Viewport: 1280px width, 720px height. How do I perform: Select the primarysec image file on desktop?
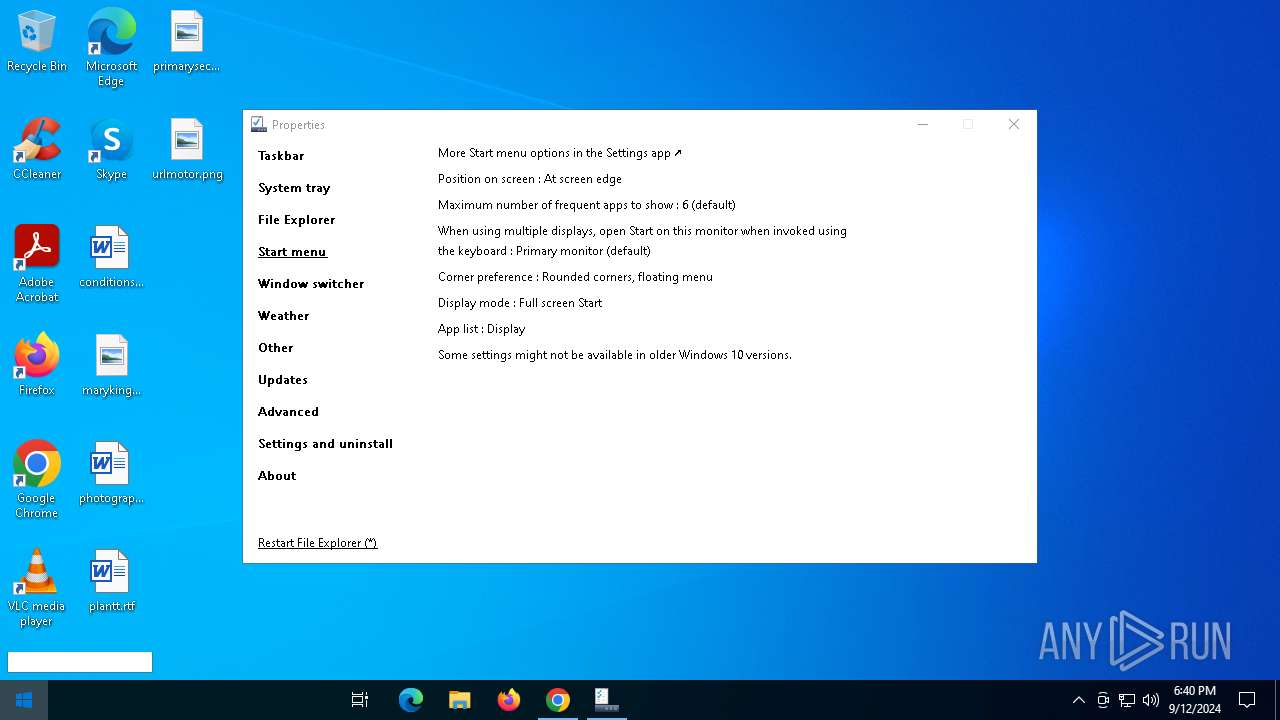(187, 42)
